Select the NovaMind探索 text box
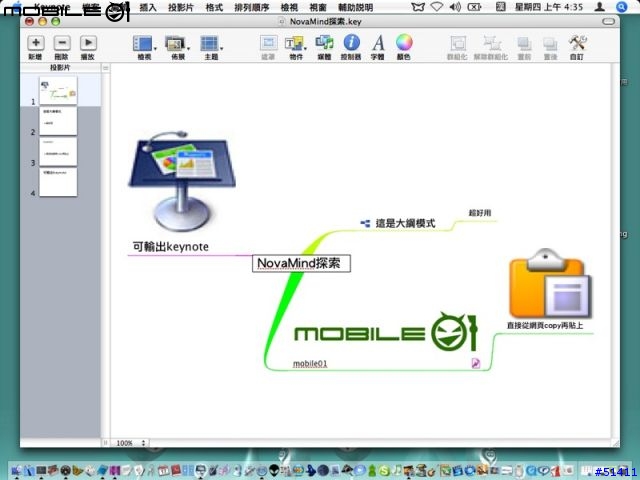640x480 pixels. pyautogui.click(x=301, y=263)
